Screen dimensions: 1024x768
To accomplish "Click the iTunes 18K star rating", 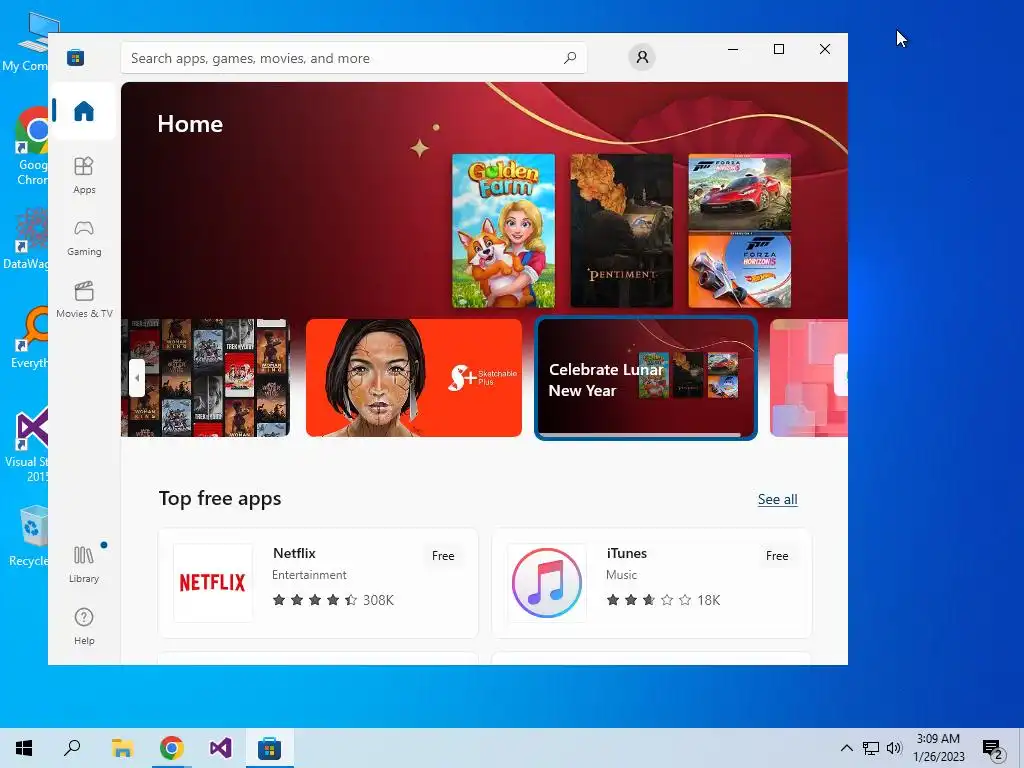I will [663, 600].
